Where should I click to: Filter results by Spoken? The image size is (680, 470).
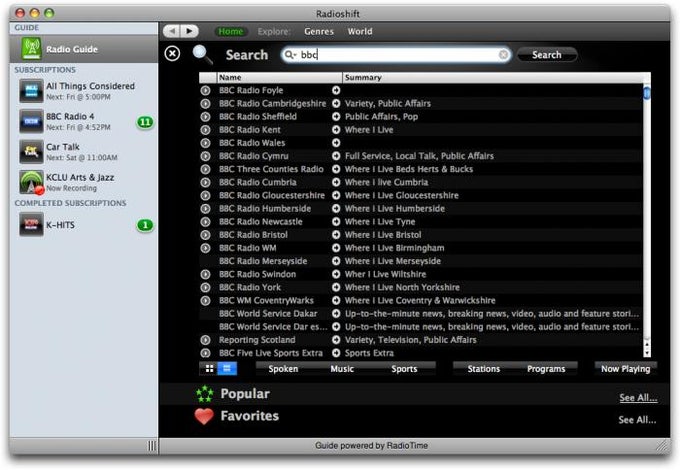coord(283,369)
